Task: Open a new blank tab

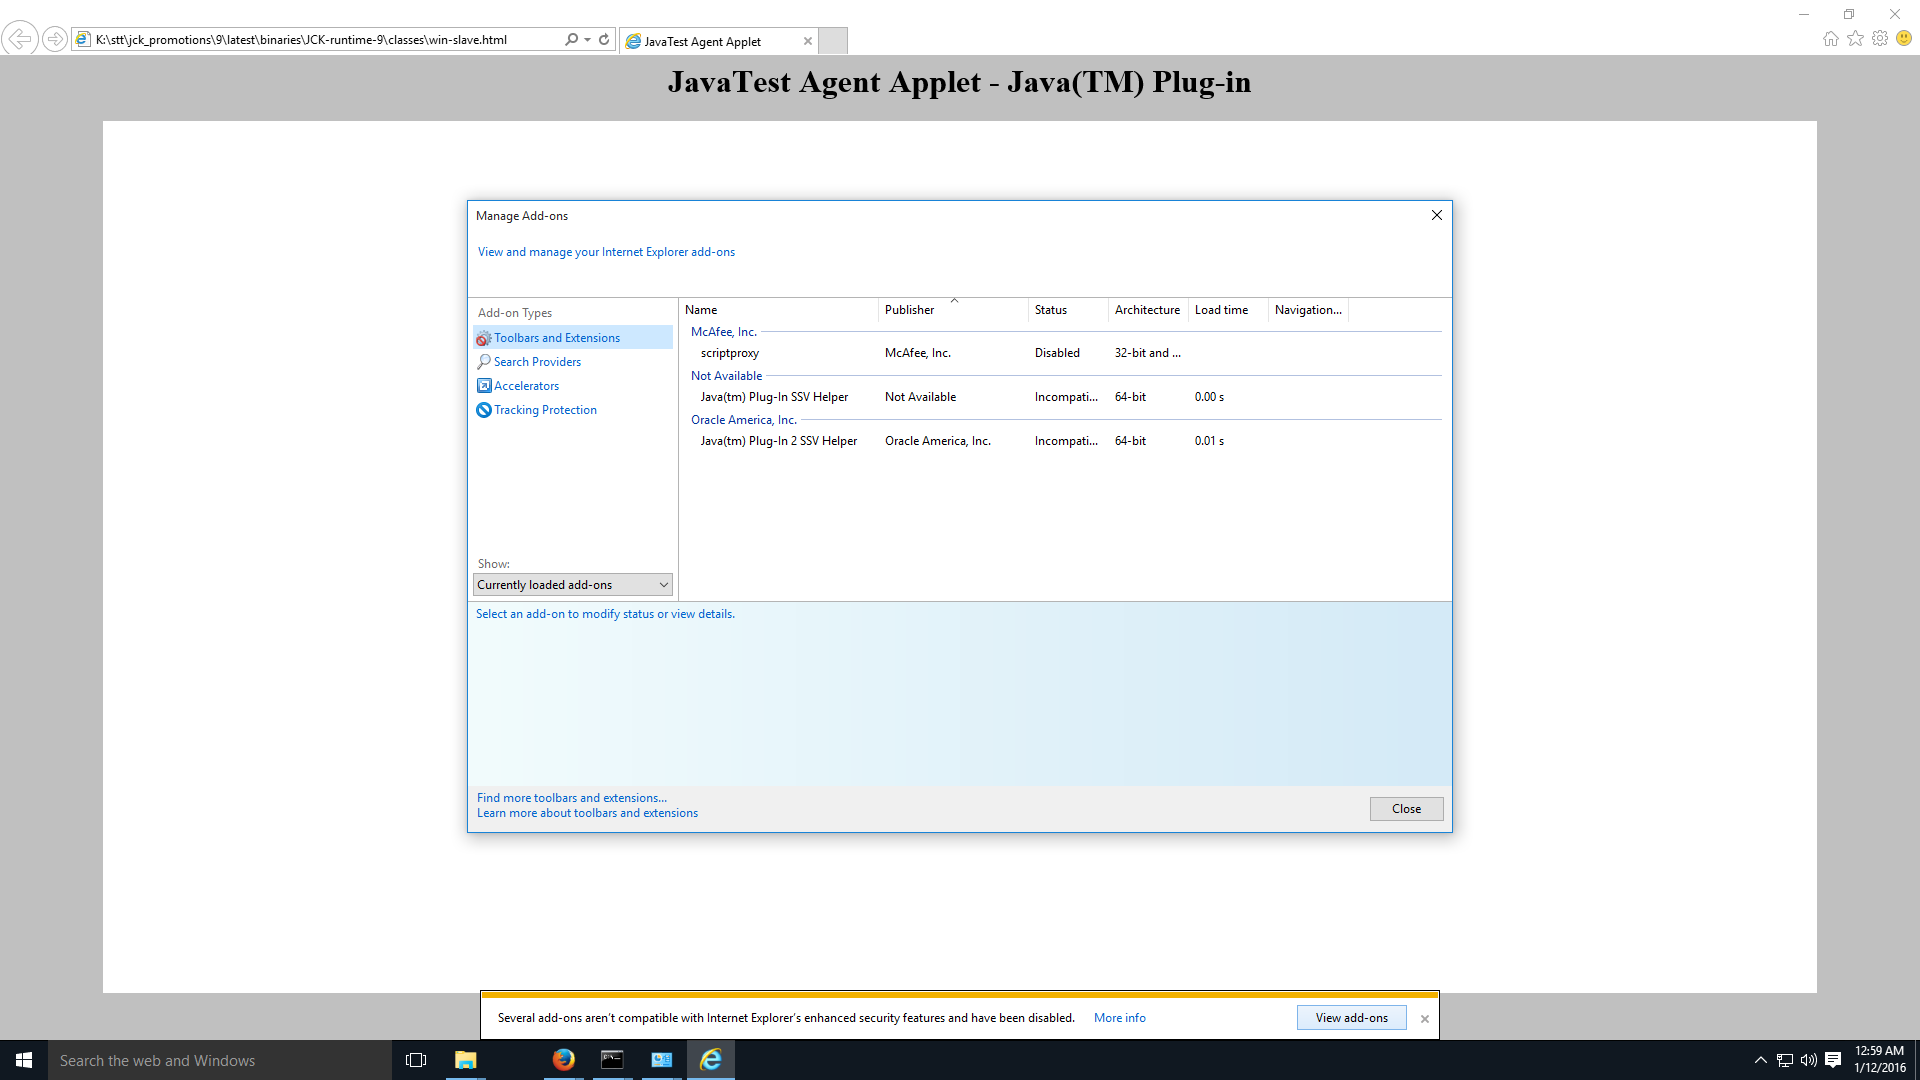Action: point(833,41)
